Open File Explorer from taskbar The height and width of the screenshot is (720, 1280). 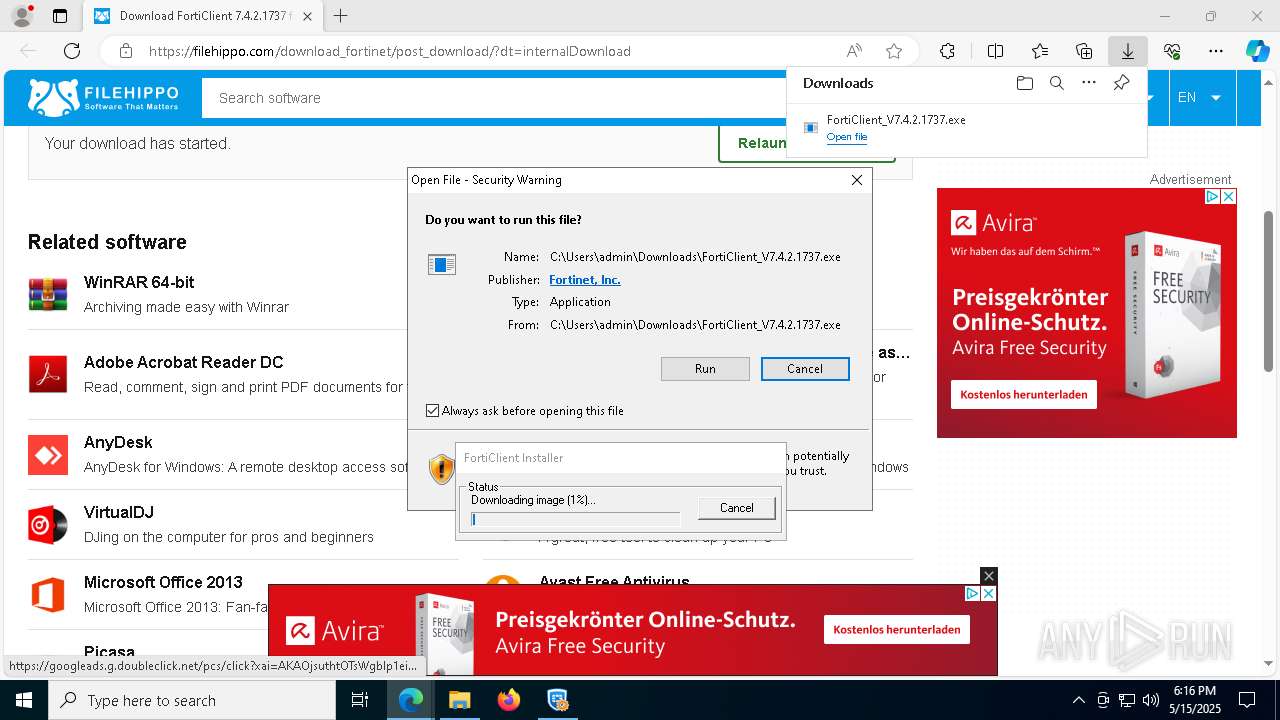459,700
